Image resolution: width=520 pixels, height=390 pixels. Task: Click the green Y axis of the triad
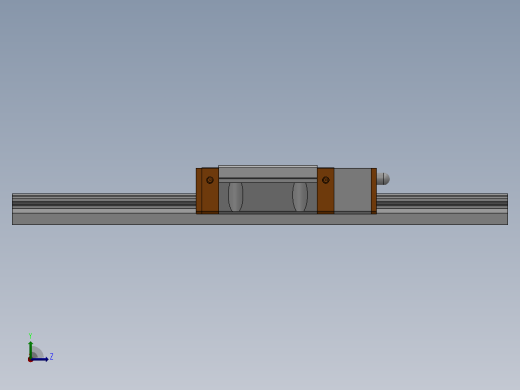31,350
